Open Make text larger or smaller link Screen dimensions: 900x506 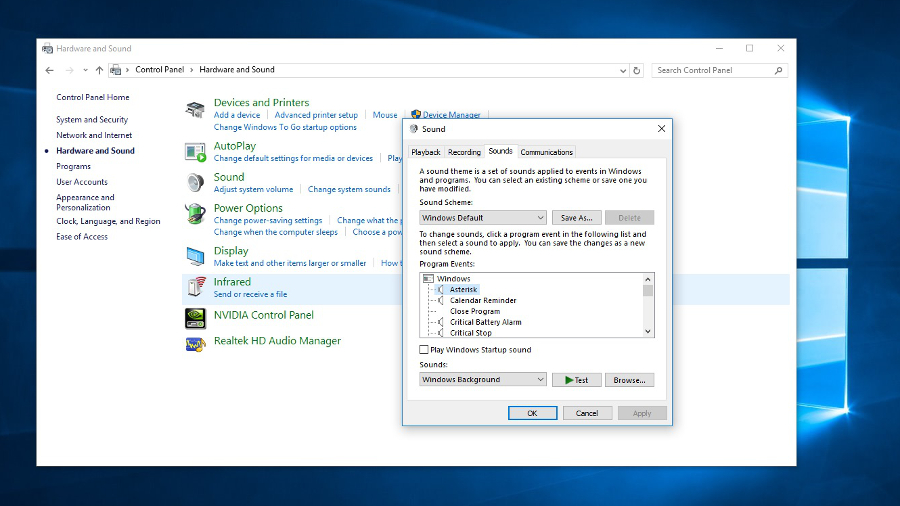click(290, 263)
